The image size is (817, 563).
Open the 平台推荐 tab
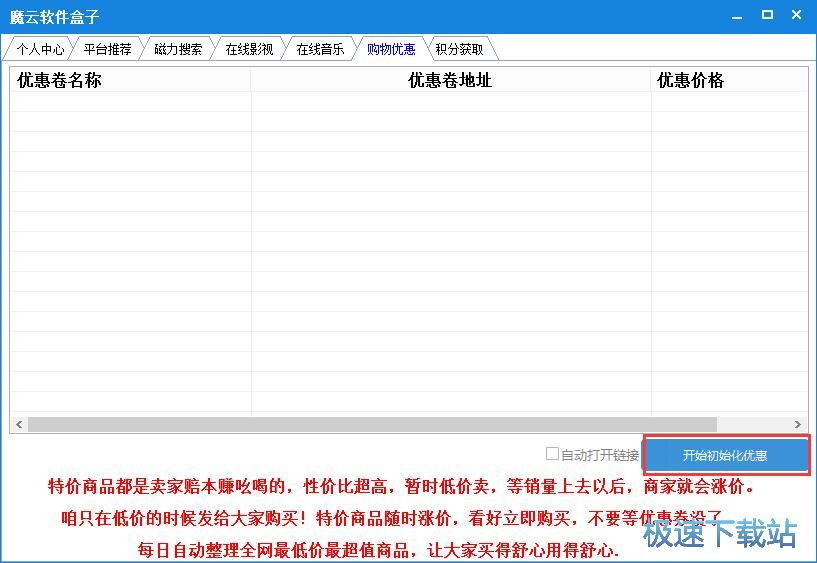(107, 49)
